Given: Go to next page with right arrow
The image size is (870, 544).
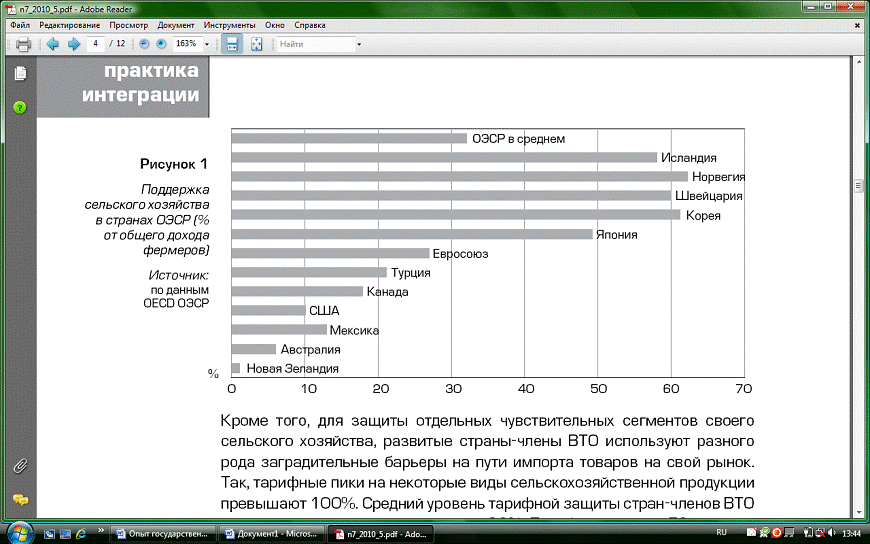Looking at the screenshot, I should [72, 44].
